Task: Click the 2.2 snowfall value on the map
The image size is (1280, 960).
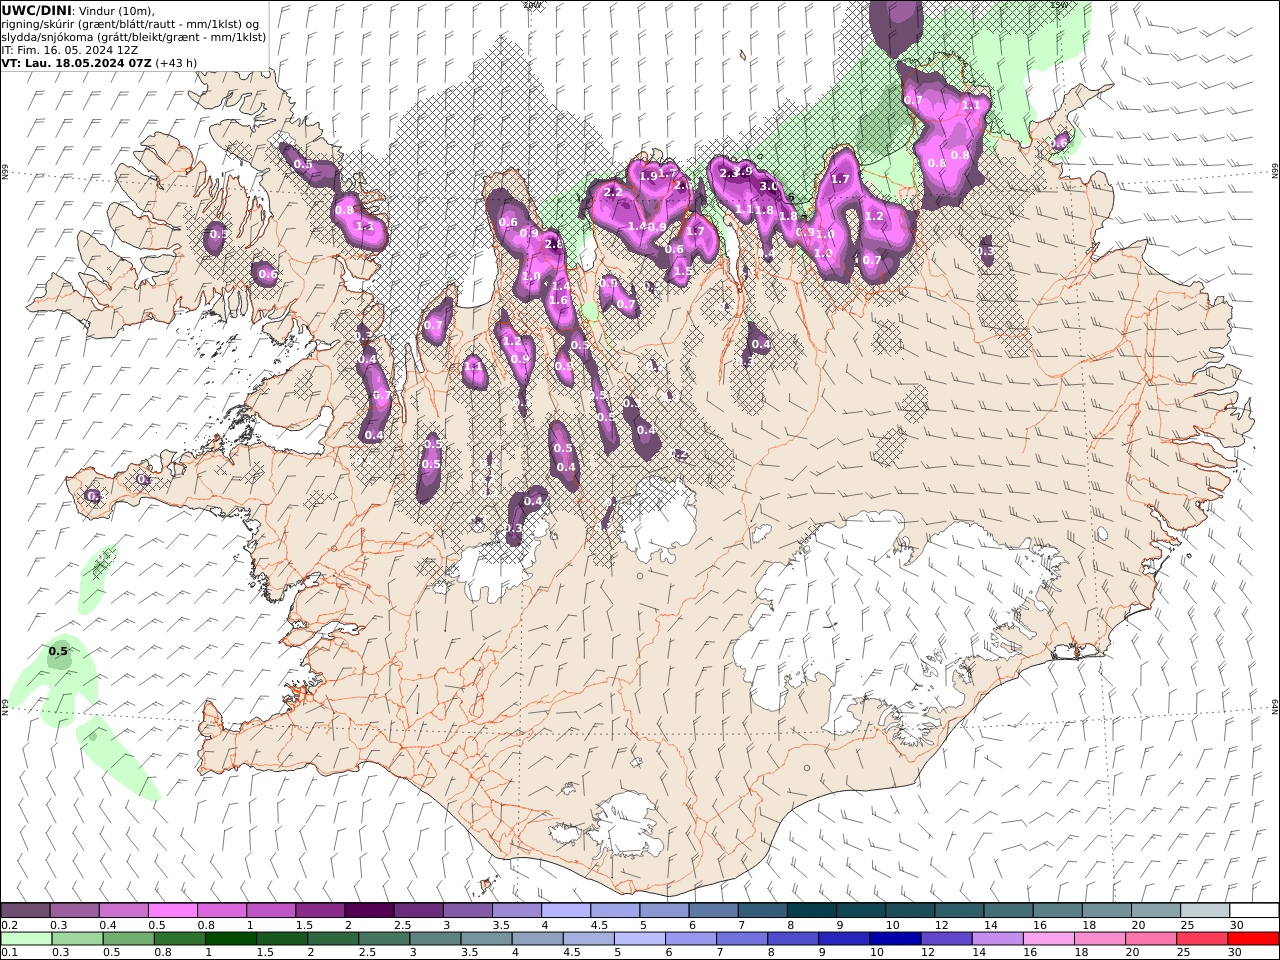Action: [x=613, y=191]
